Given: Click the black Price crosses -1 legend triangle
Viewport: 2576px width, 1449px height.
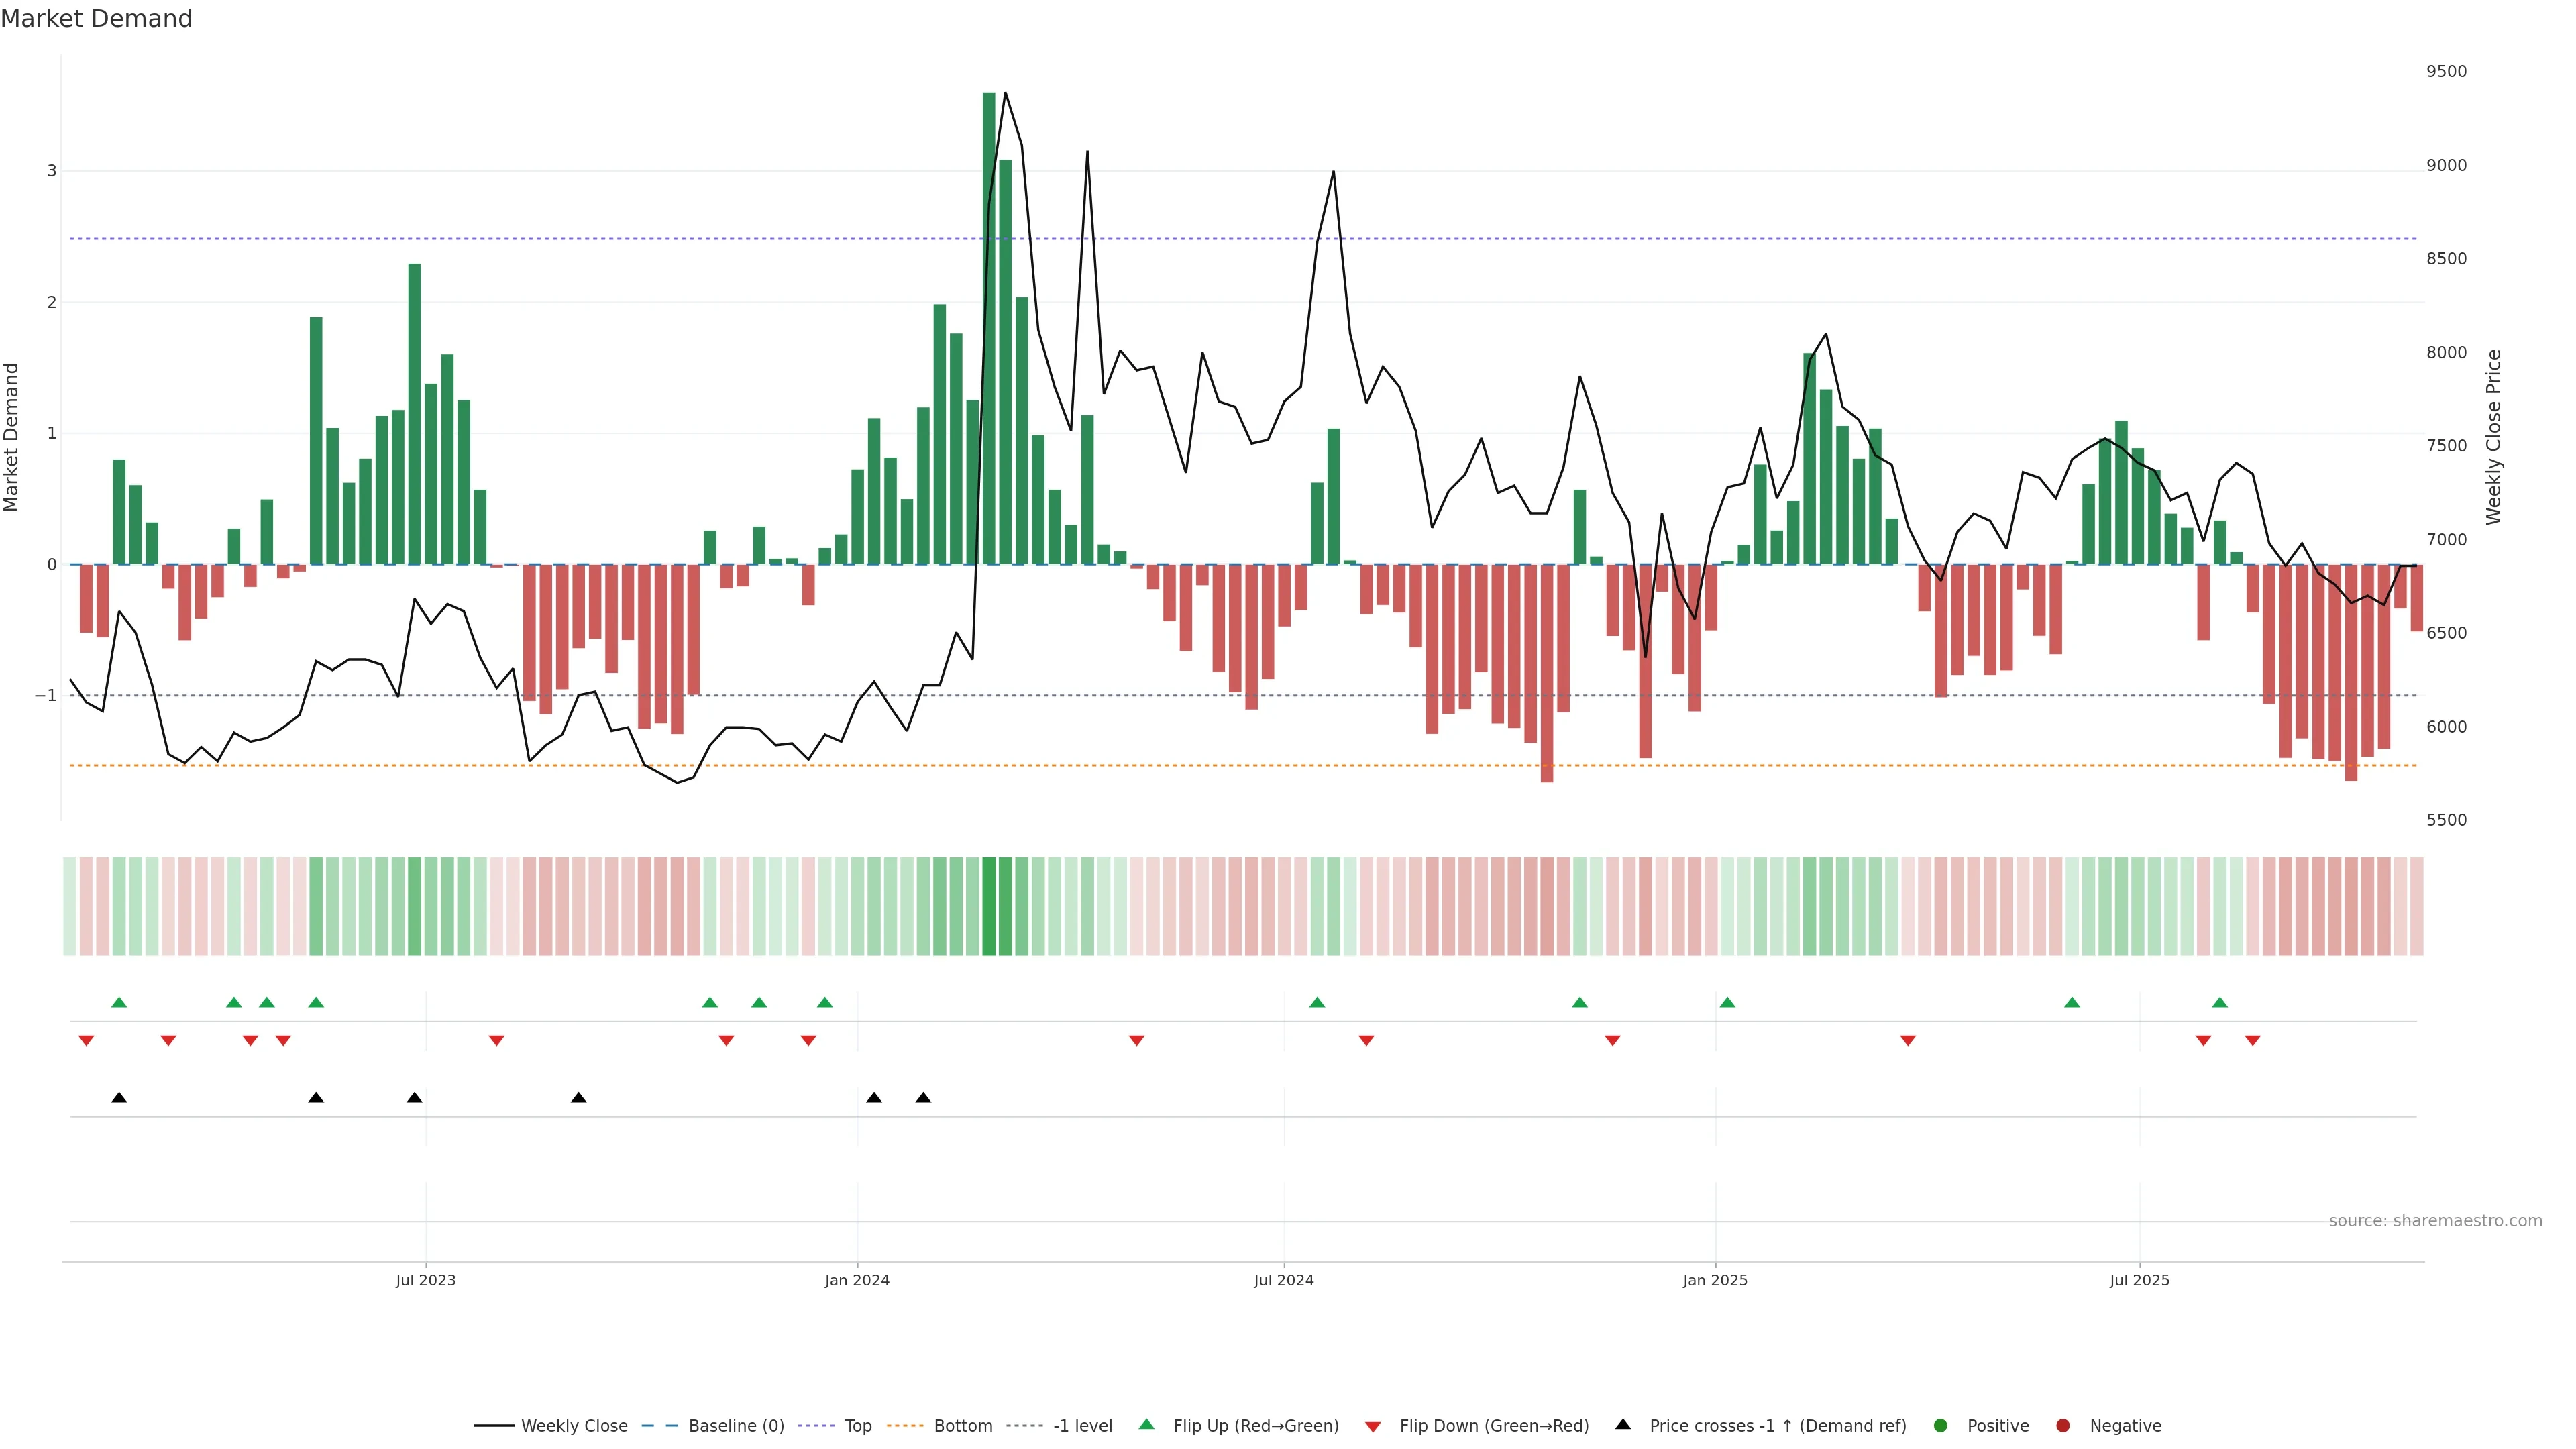Looking at the screenshot, I should point(1623,1425).
